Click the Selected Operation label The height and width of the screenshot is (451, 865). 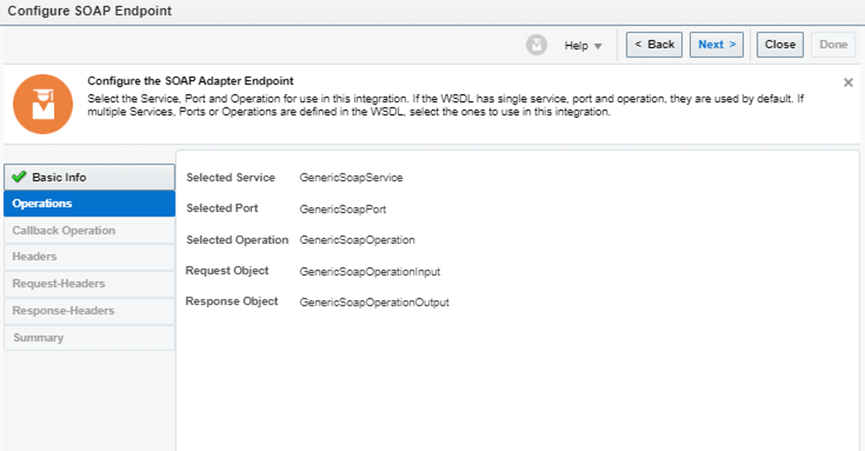coord(237,240)
